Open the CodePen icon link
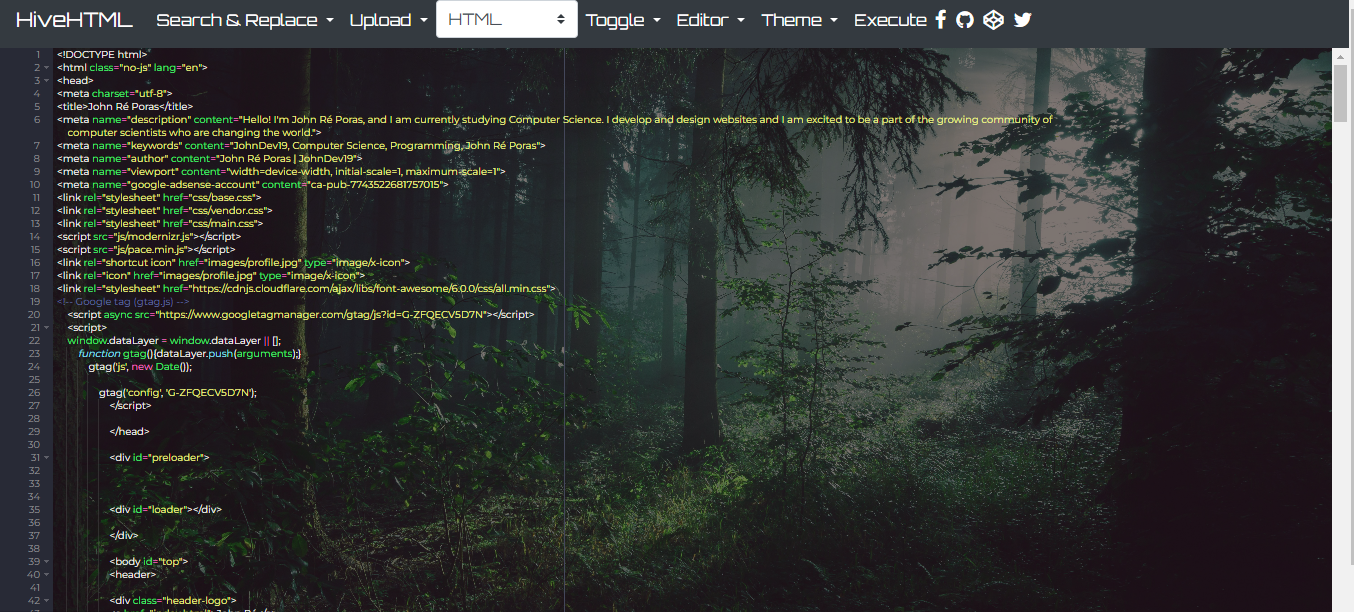 (x=993, y=20)
